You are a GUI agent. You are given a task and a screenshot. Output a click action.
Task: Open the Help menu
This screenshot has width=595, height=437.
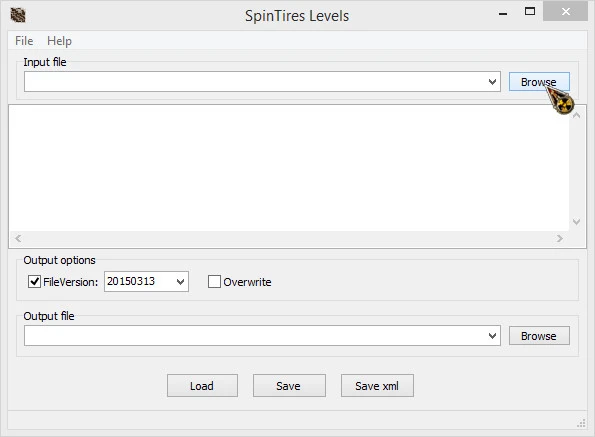click(x=59, y=41)
